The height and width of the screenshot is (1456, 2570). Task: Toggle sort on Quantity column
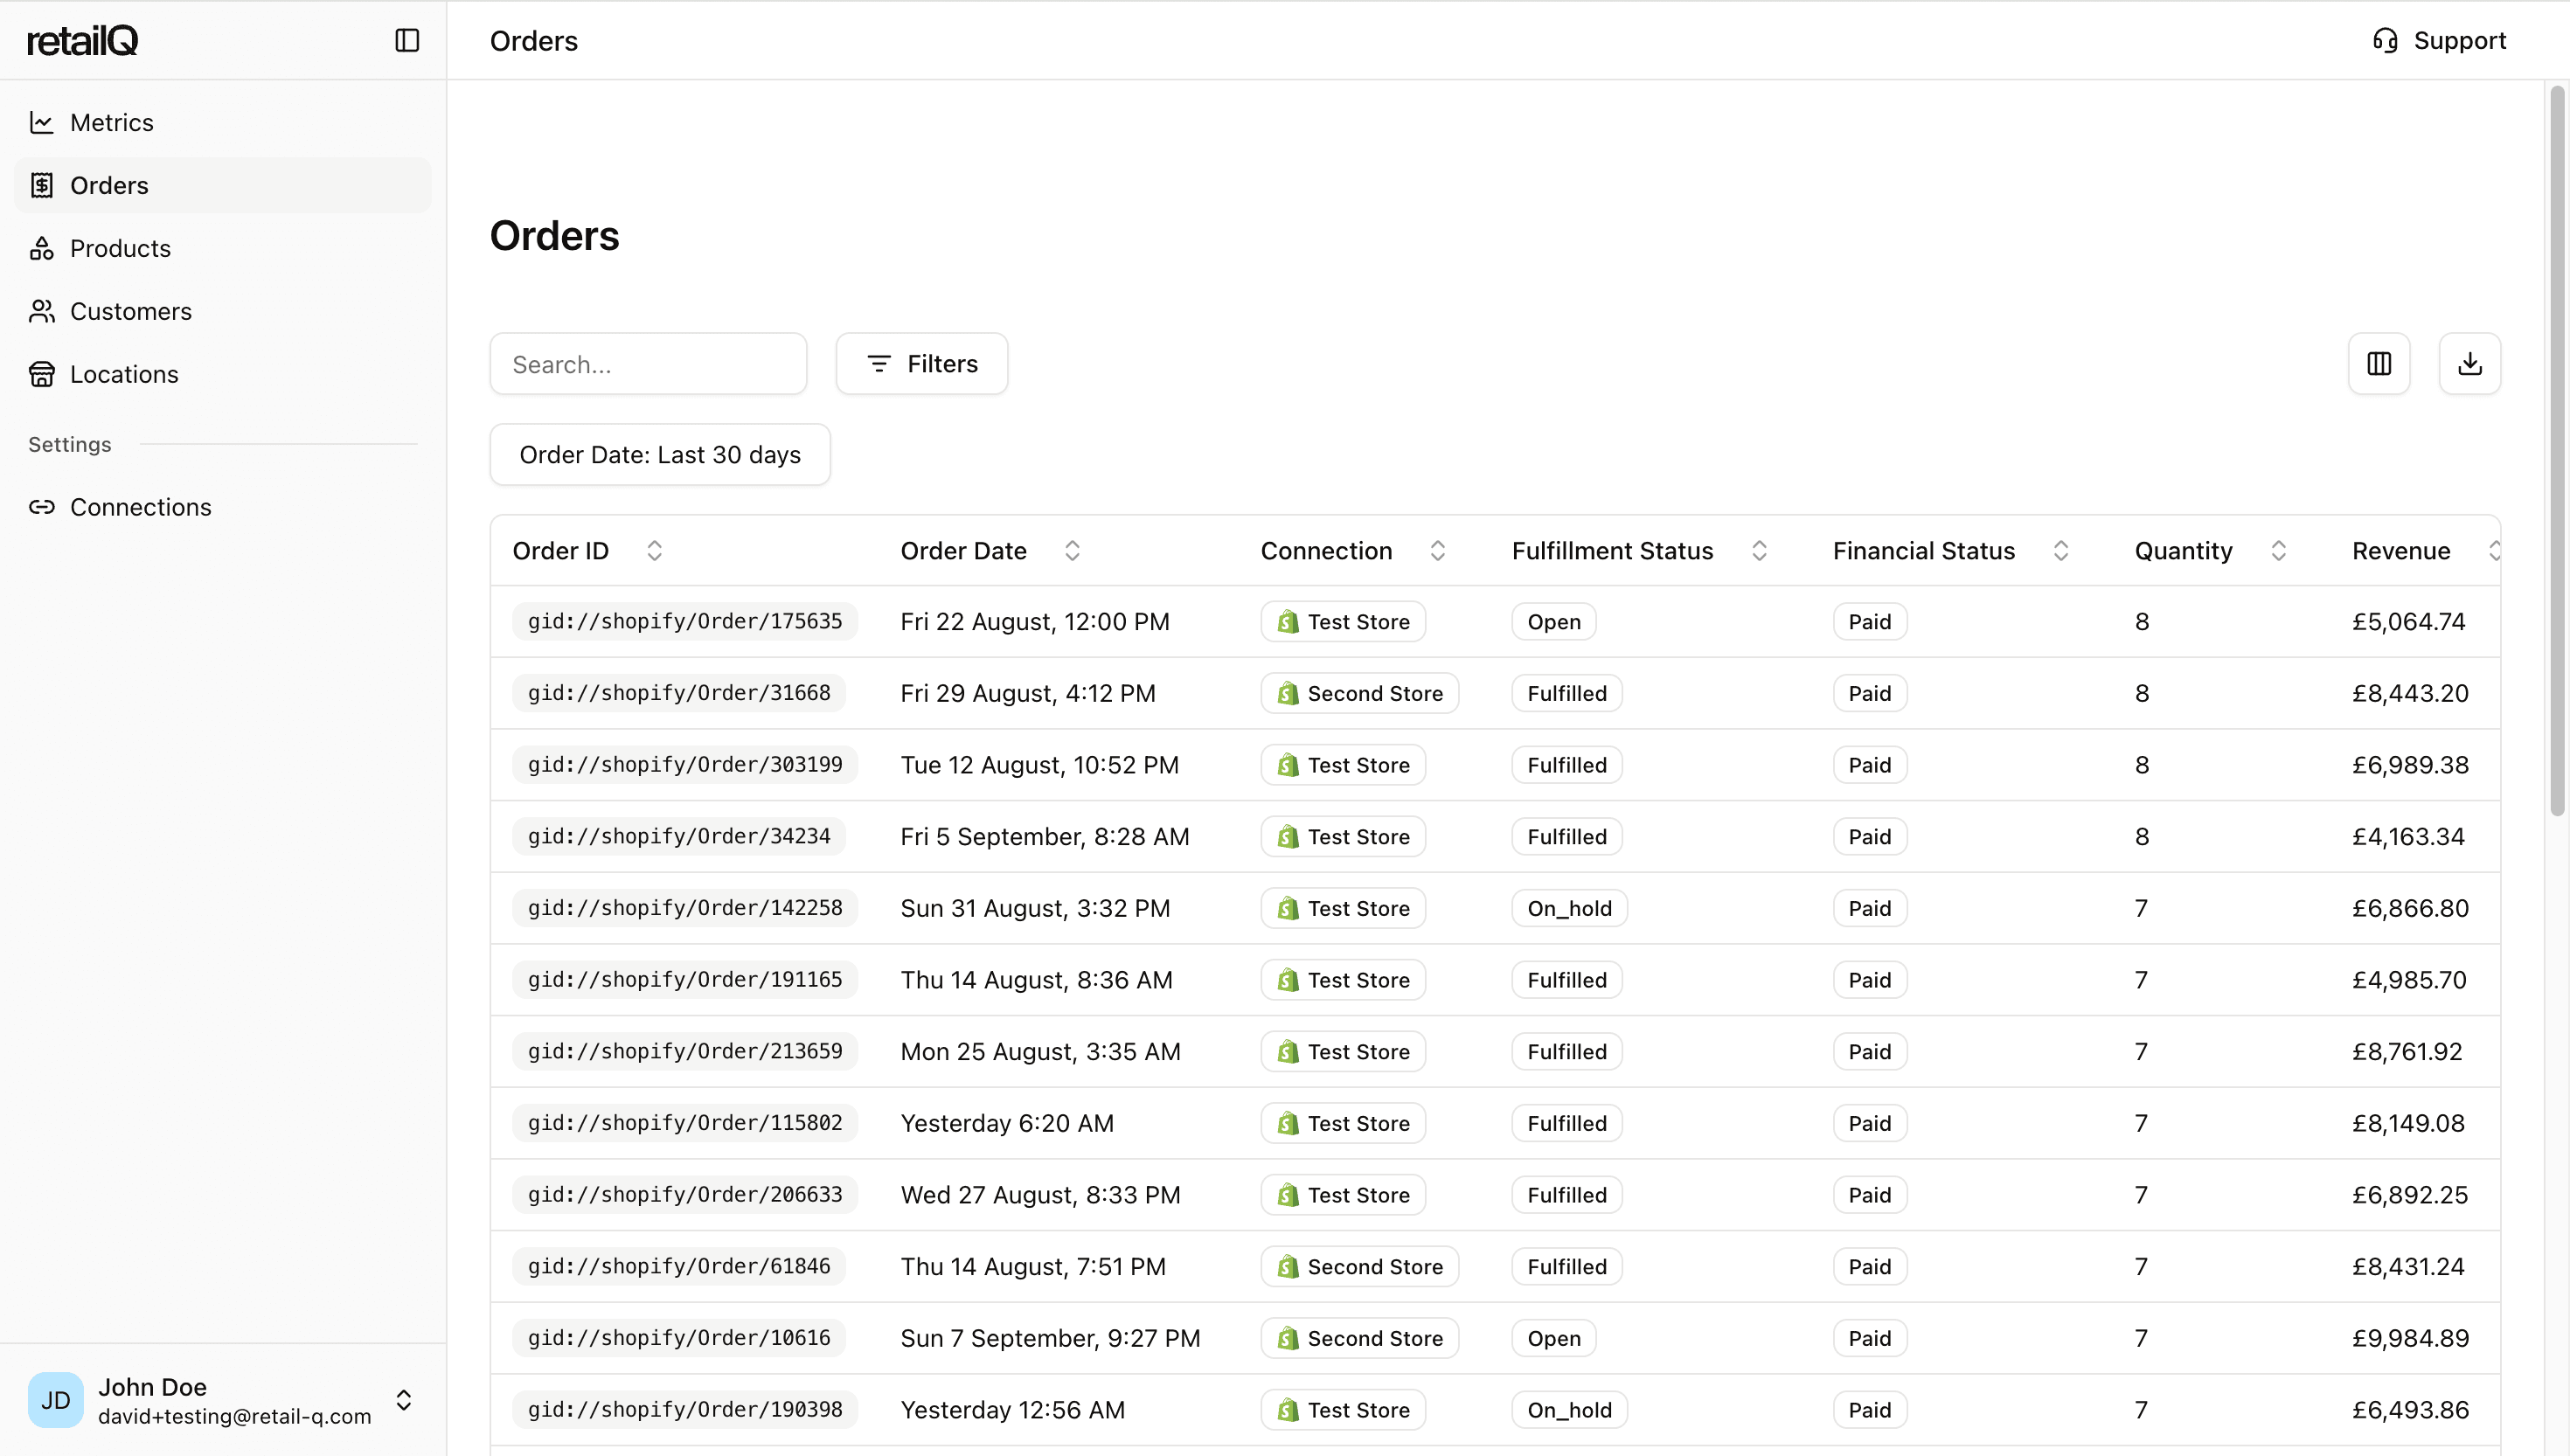[x=2278, y=551]
